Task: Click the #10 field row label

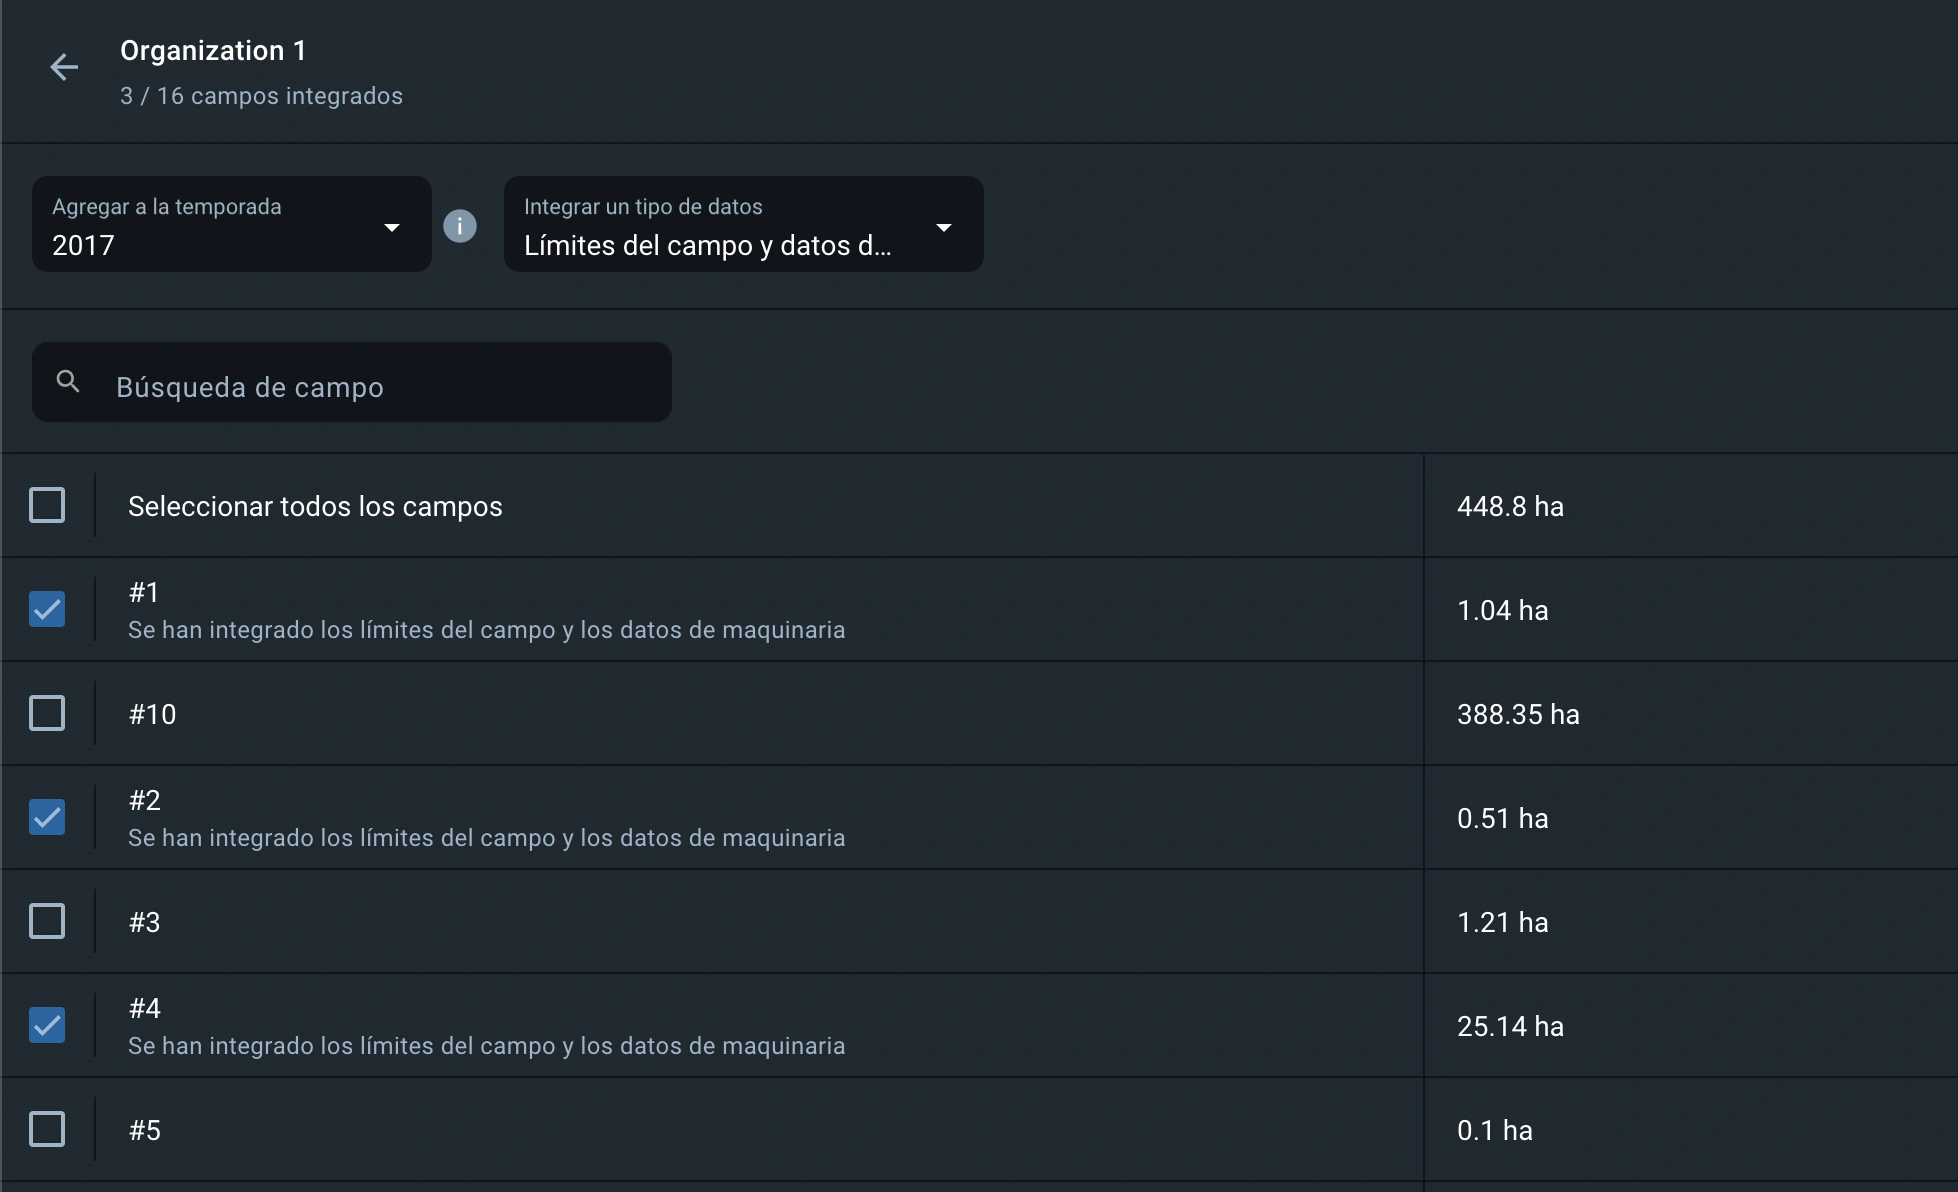Action: (152, 714)
